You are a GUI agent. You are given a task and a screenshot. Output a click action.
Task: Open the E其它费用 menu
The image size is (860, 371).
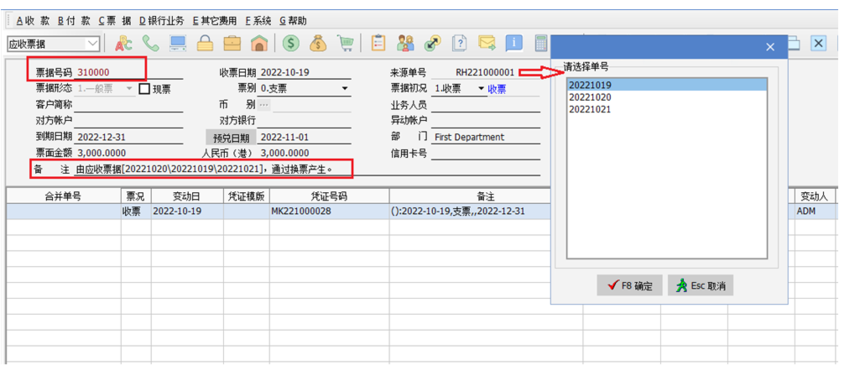[214, 21]
